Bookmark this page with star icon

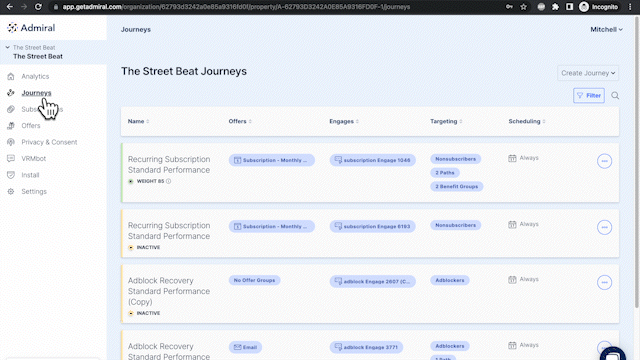point(524,7)
